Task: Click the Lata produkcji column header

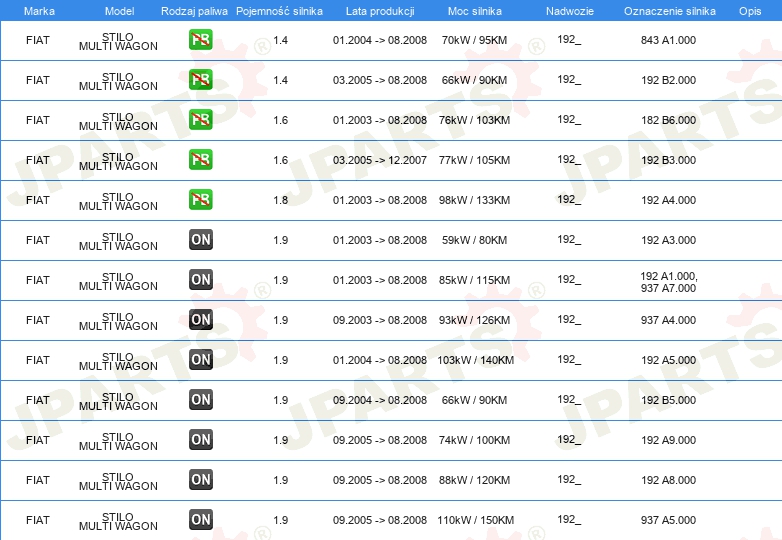Action: tap(380, 11)
